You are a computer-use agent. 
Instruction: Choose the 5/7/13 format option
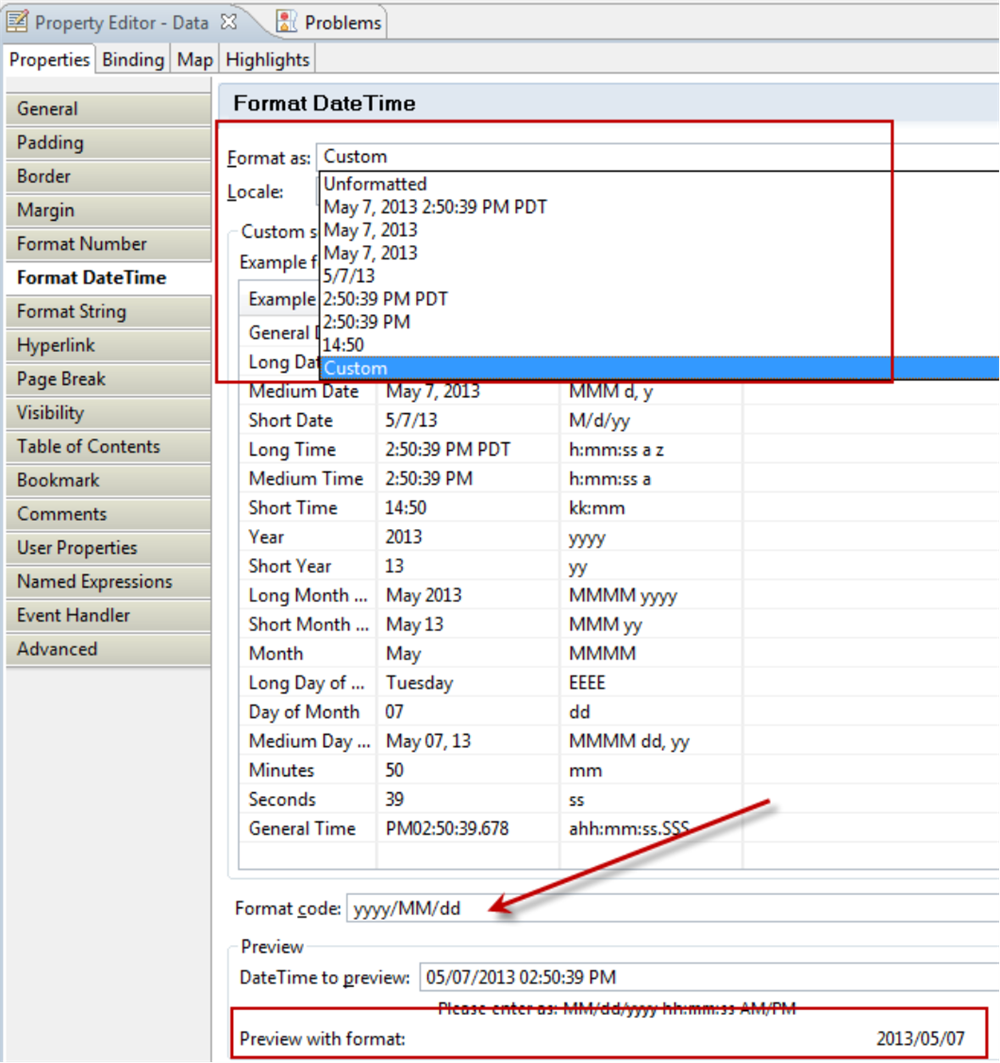[659, 276]
